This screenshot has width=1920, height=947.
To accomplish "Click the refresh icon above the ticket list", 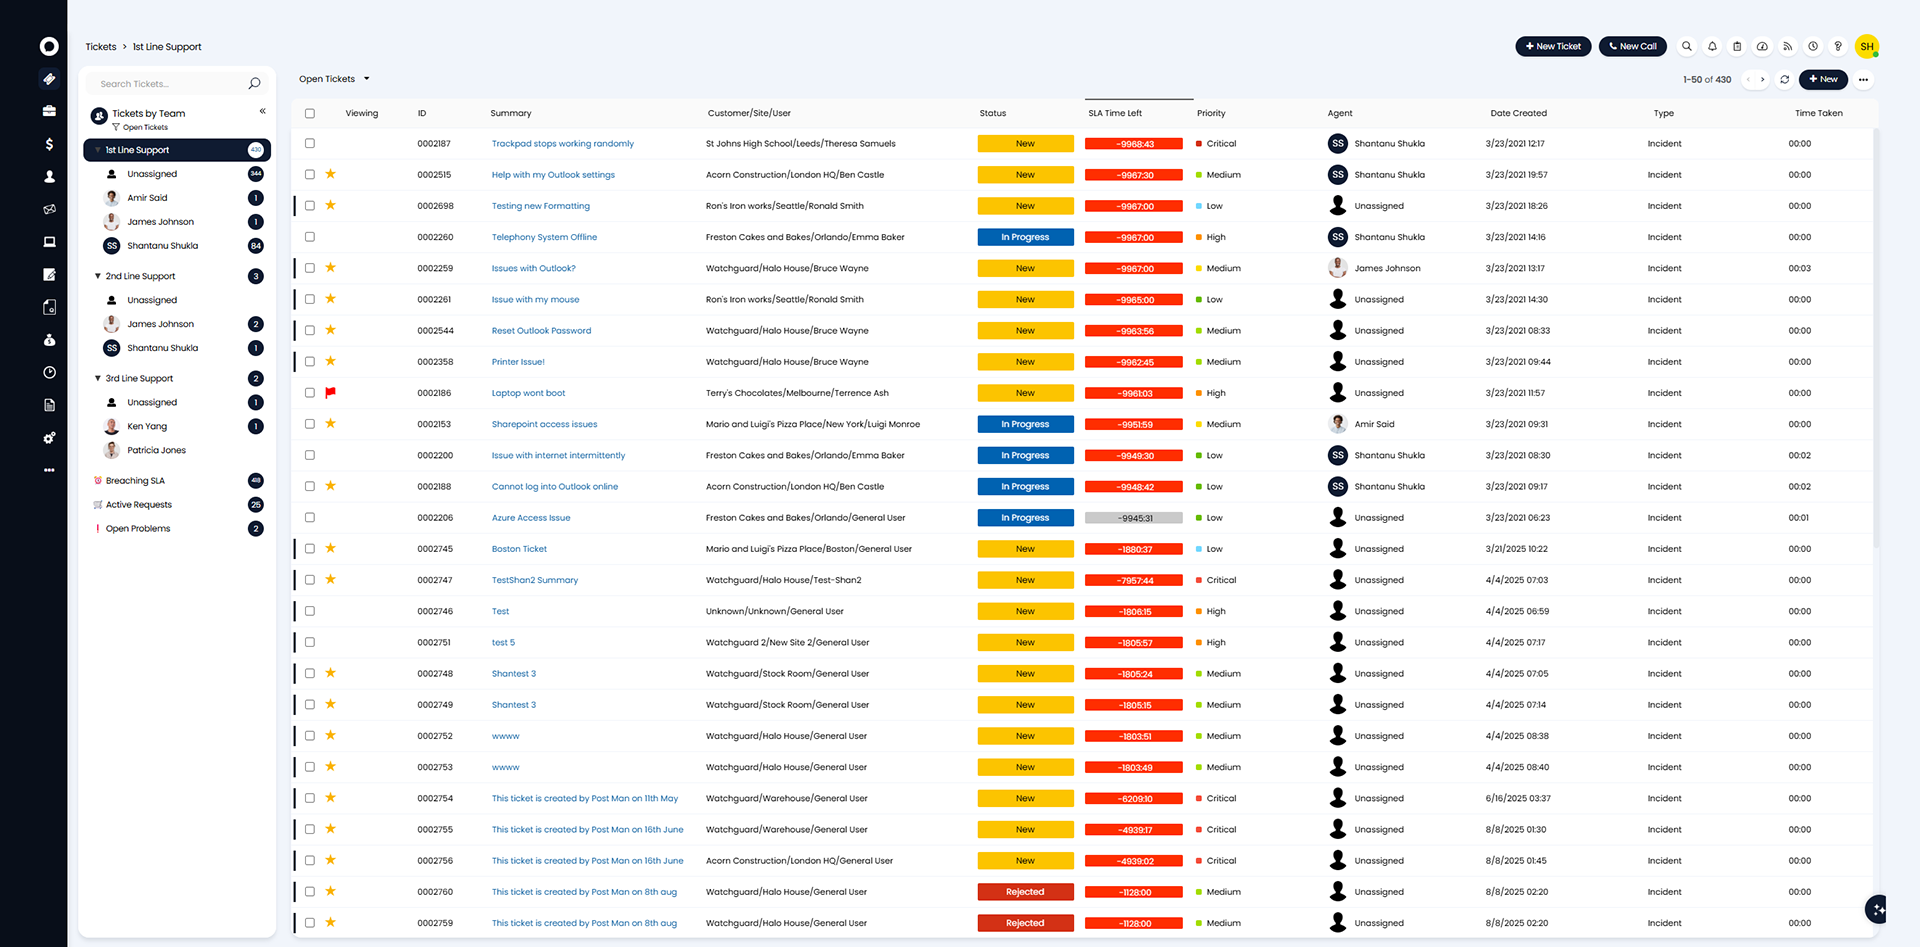I will [1784, 79].
